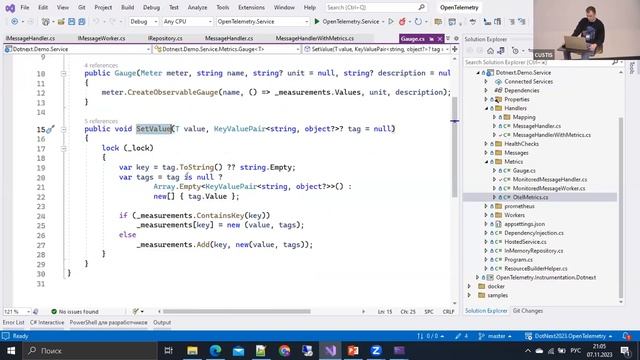Image resolution: width=640 pixels, height=360 pixels.
Task: Expand the docker solution folder
Action: pyautogui.click(x=469, y=287)
